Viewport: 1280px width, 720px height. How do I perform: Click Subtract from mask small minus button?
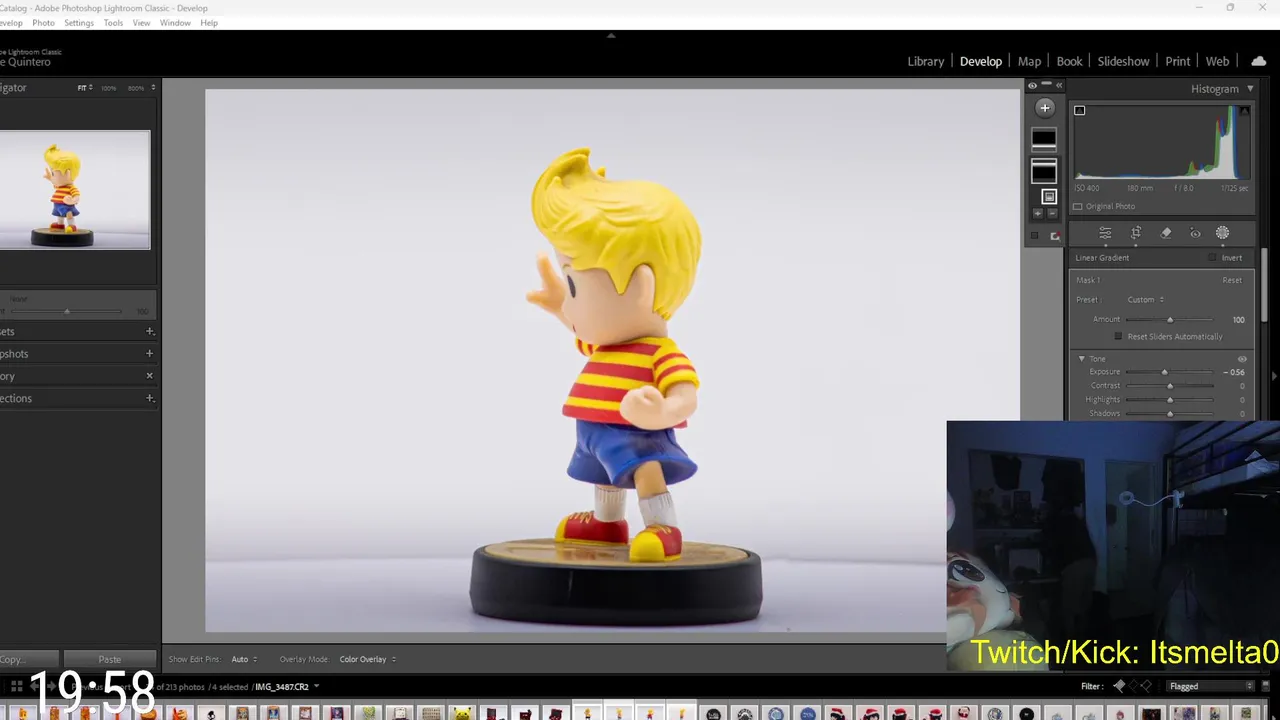pyautogui.click(x=1051, y=213)
